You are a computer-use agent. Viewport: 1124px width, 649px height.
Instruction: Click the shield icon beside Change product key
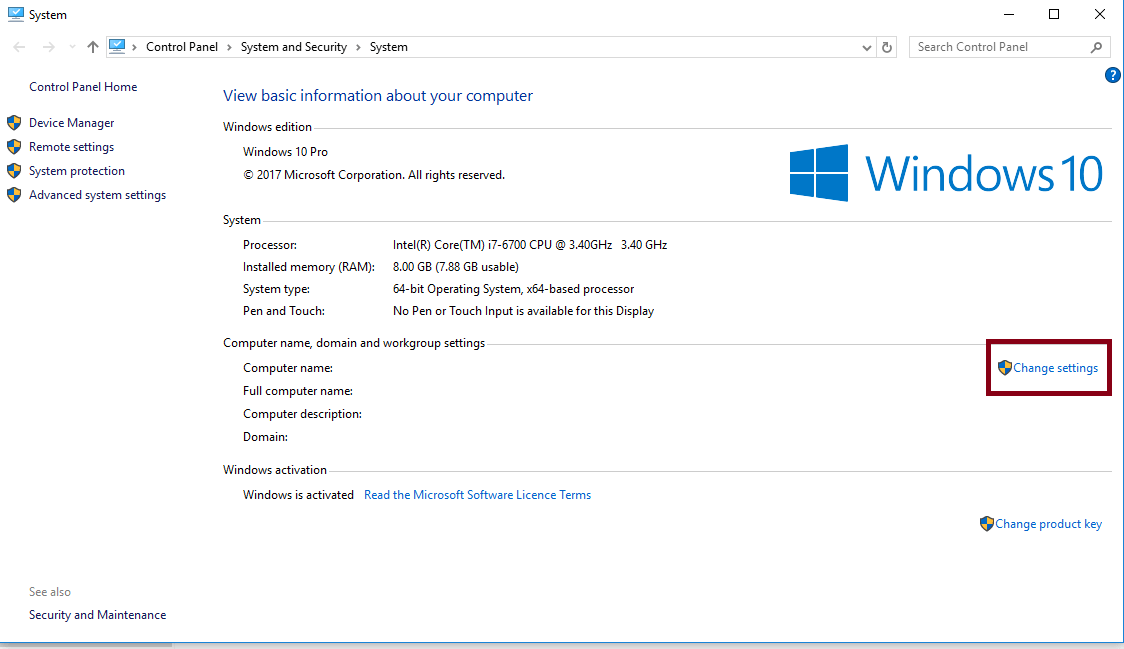pos(987,523)
